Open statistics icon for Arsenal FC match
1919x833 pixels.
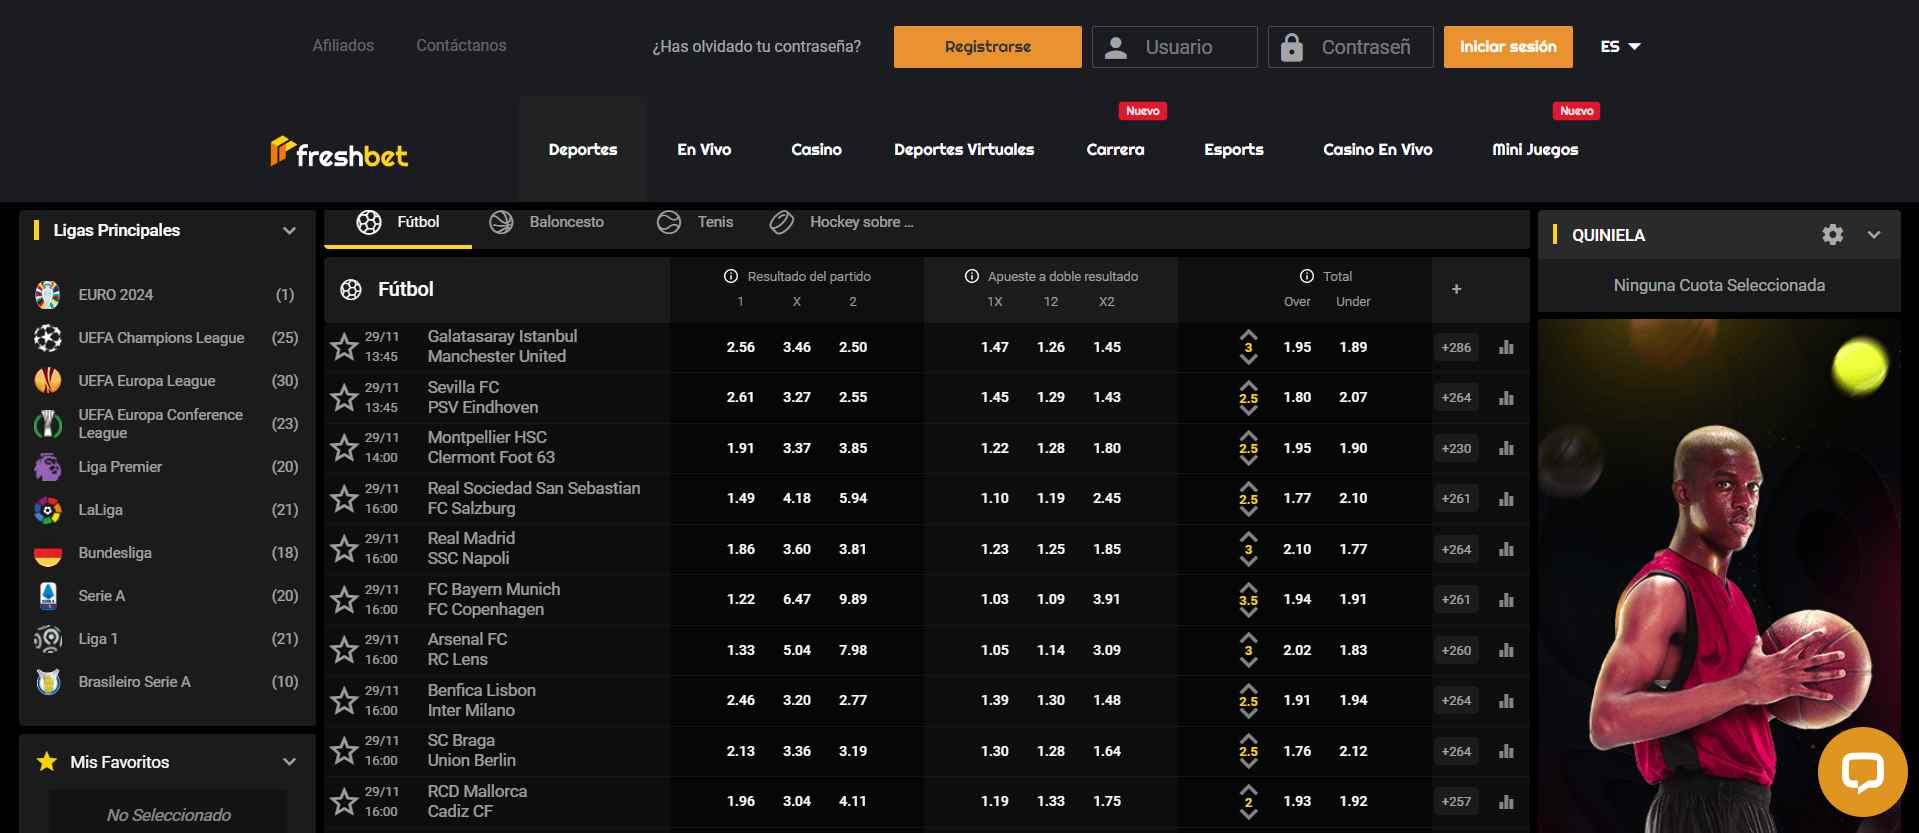[x=1506, y=650]
